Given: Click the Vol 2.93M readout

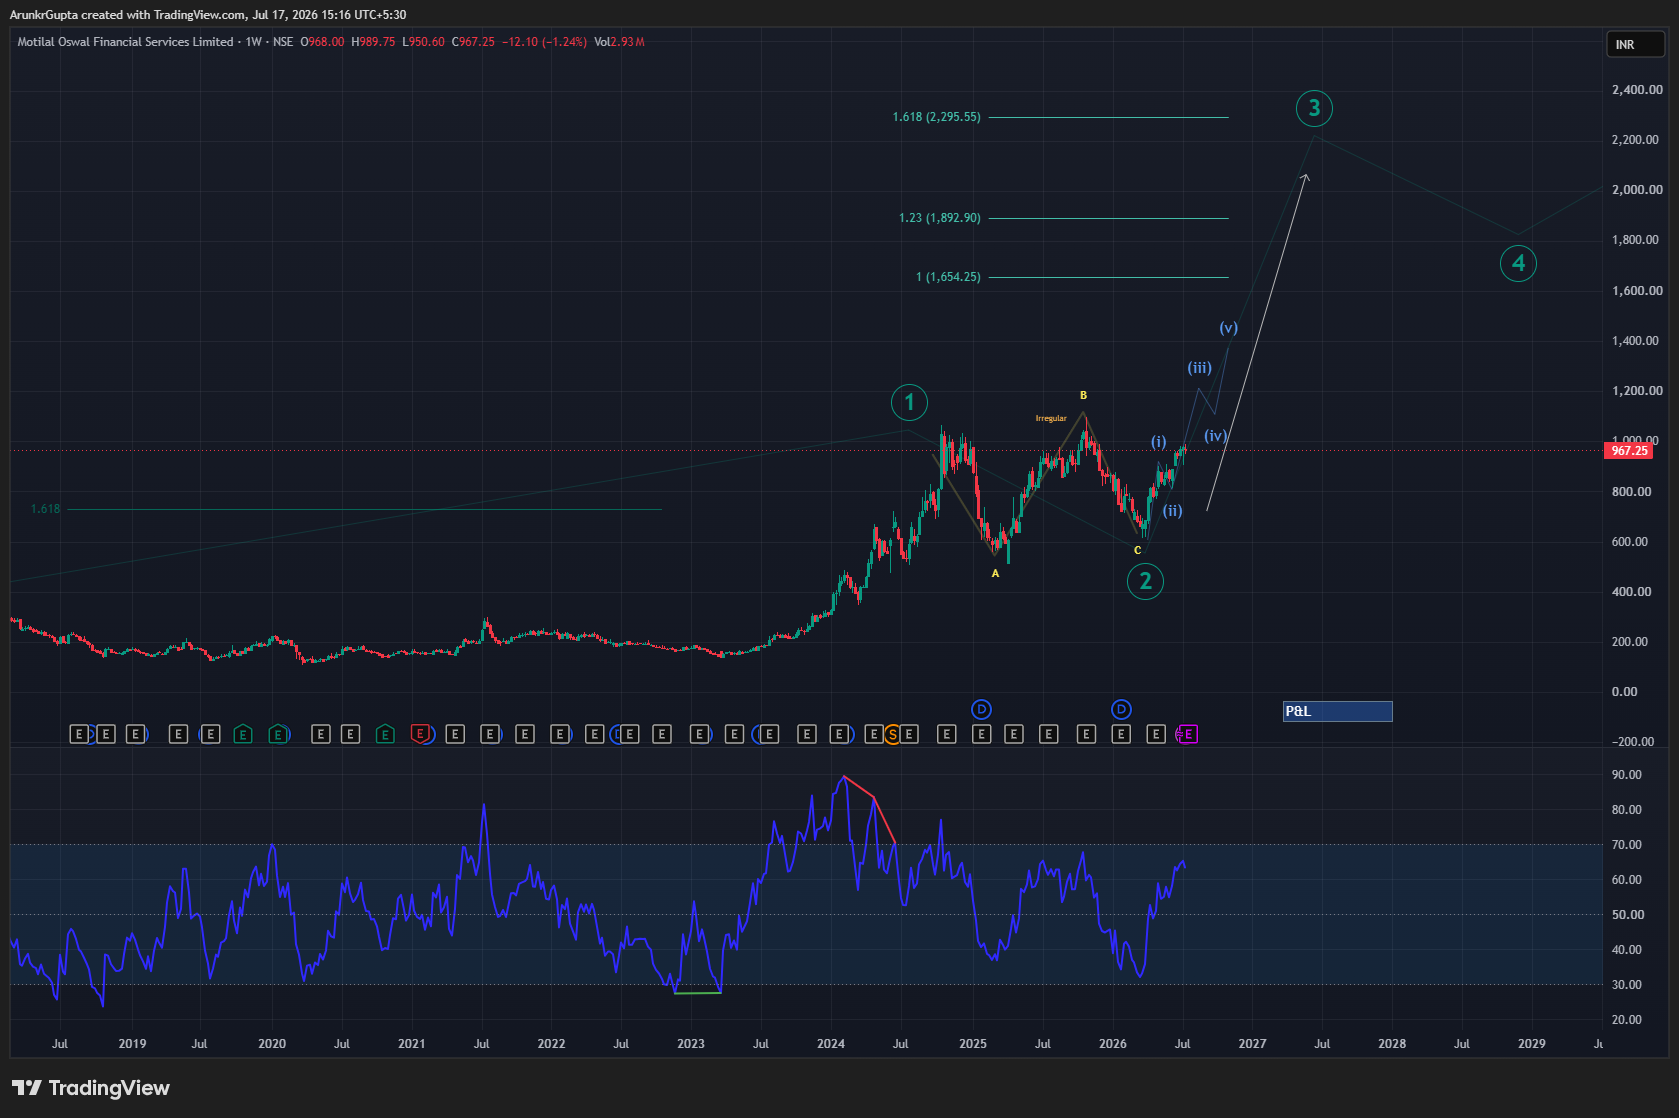Looking at the screenshot, I should (619, 42).
